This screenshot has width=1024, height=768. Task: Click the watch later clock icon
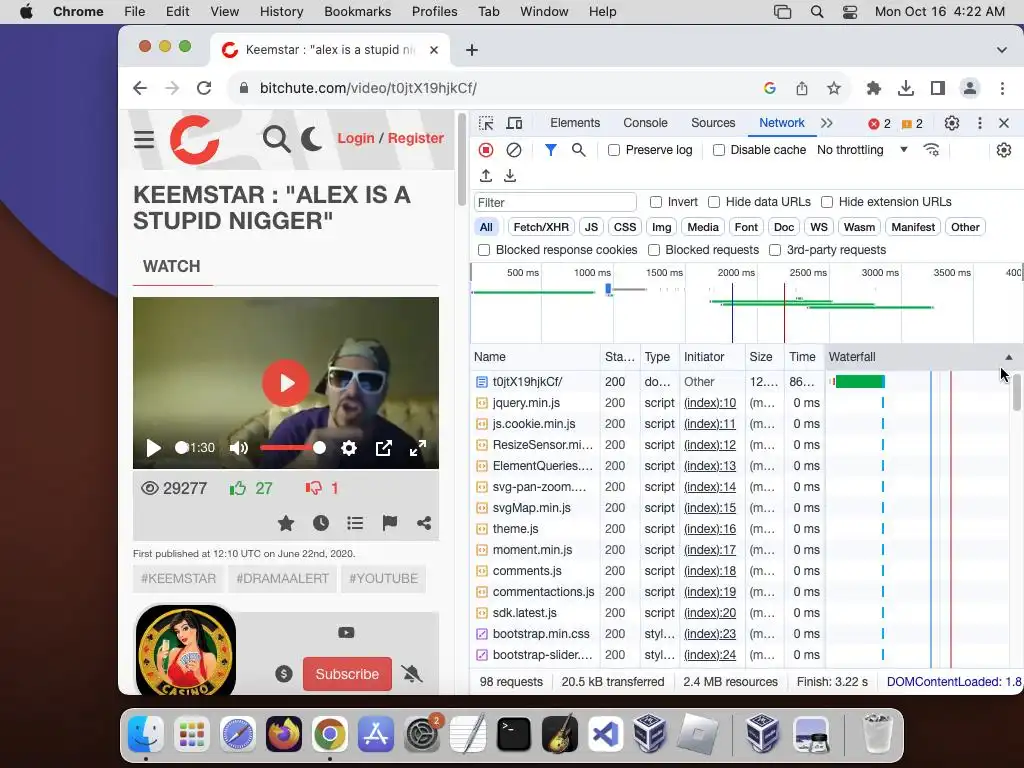pyautogui.click(x=321, y=523)
